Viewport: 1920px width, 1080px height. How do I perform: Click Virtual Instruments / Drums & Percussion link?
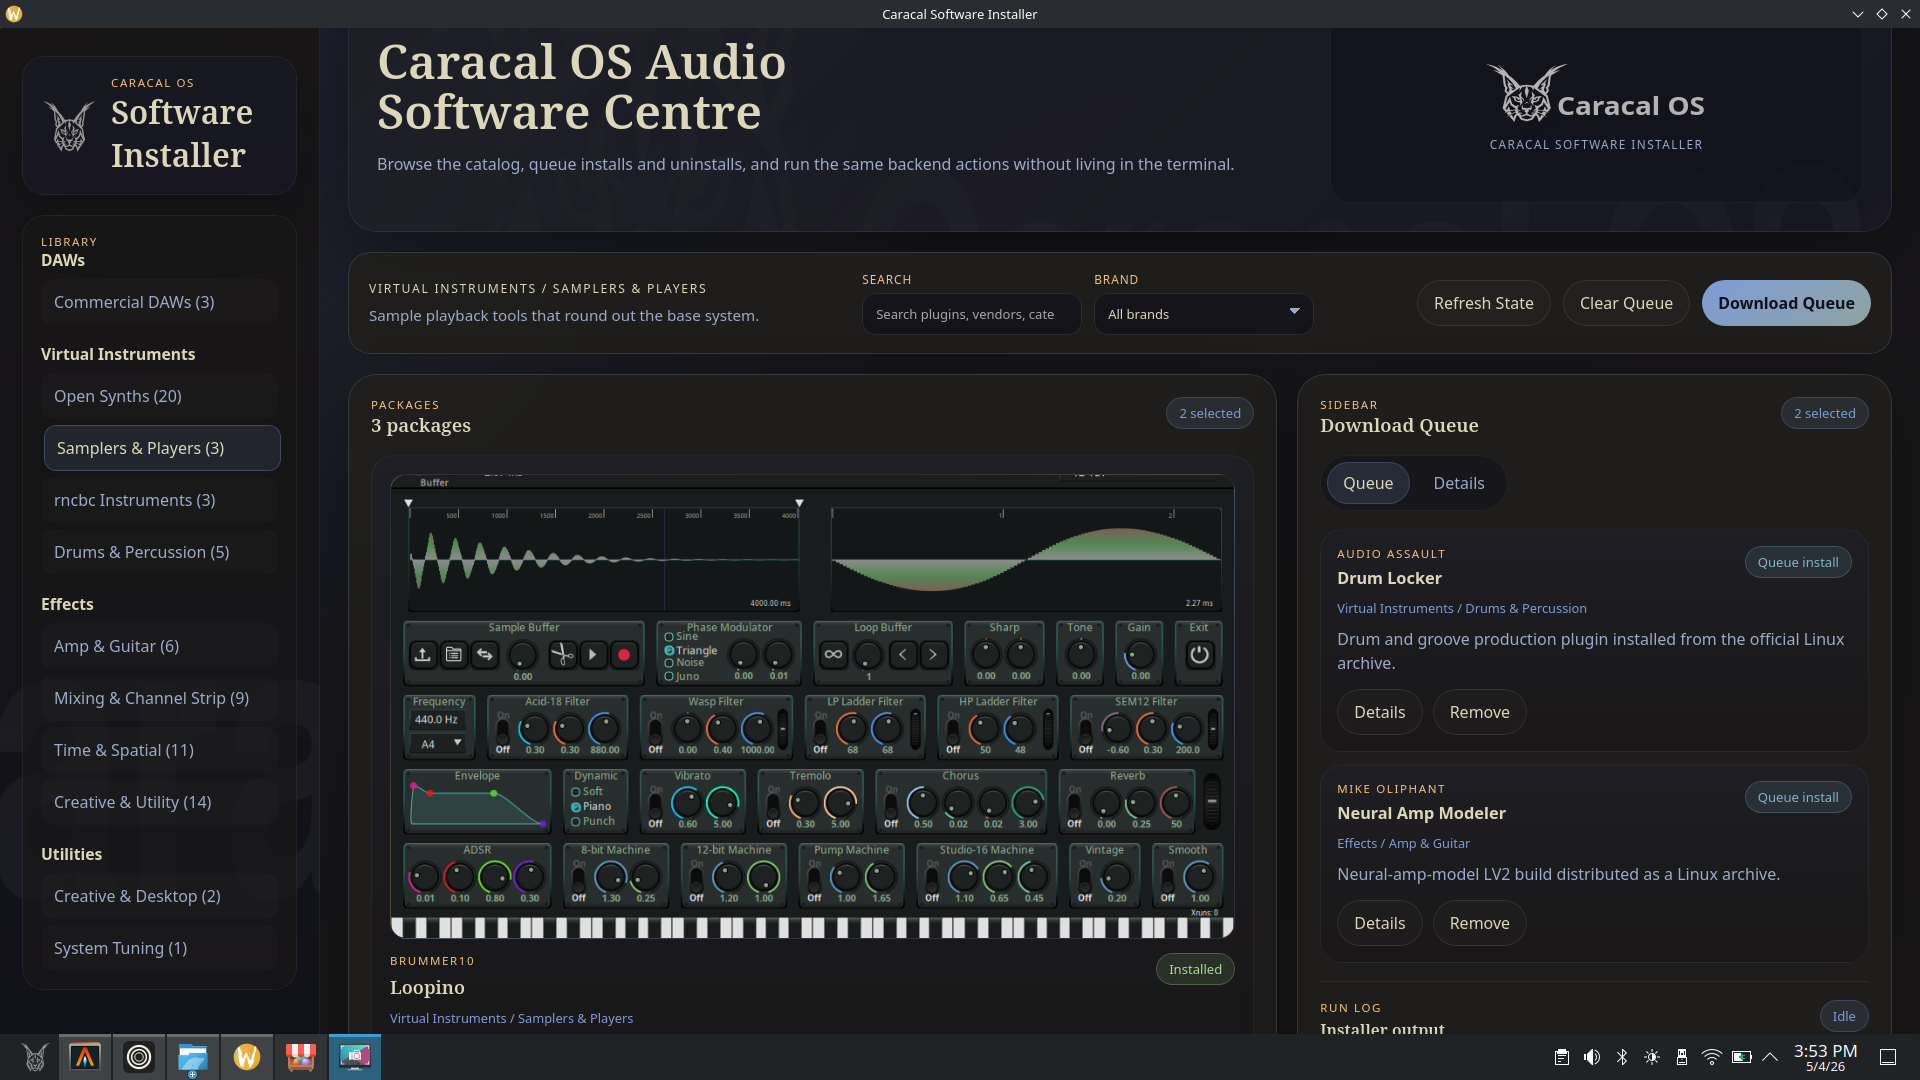point(1461,608)
